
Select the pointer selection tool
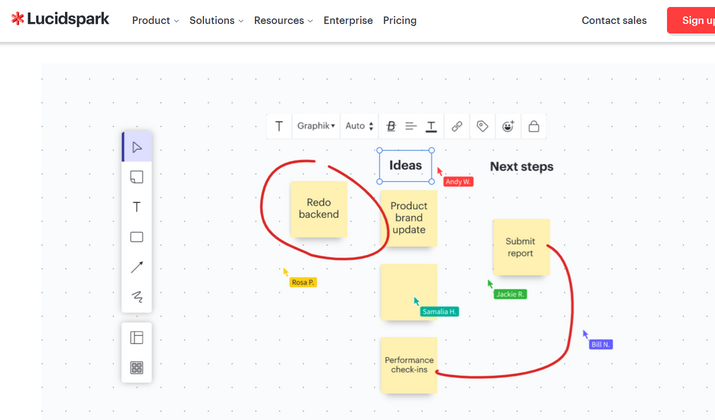click(x=137, y=147)
